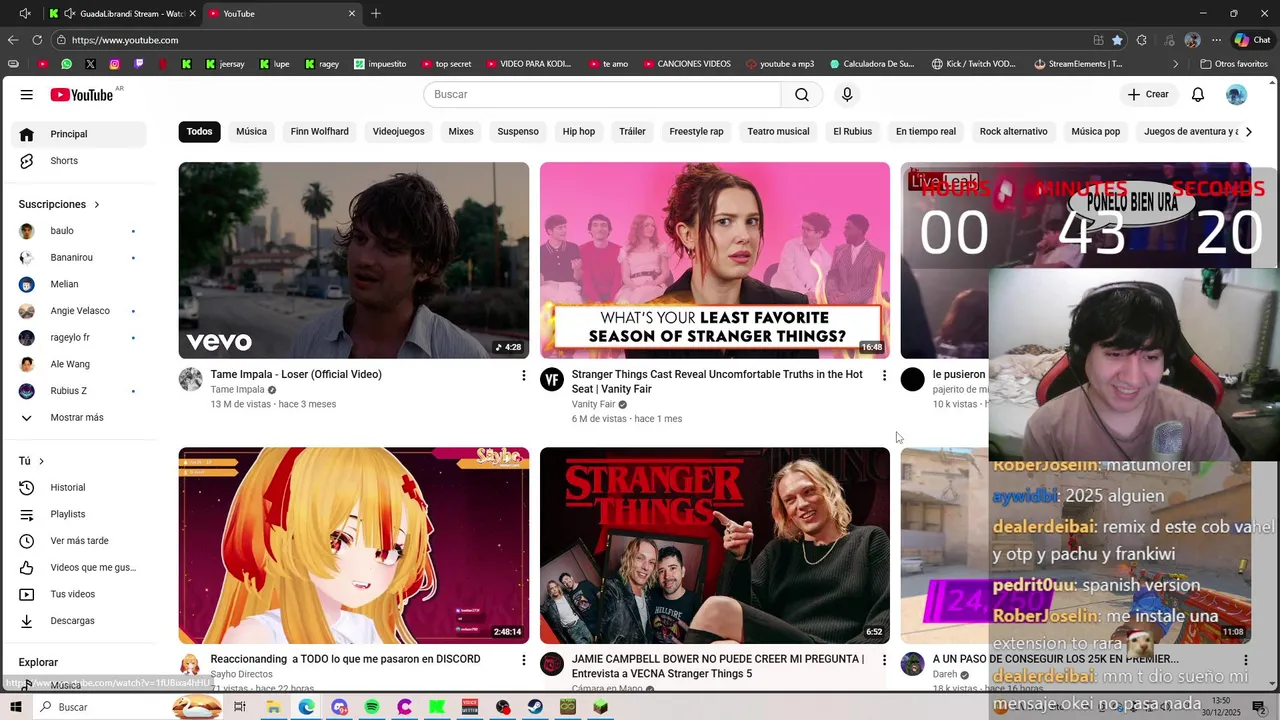
Task: Expand Mostrar más subscriptions
Action: [80, 417]
